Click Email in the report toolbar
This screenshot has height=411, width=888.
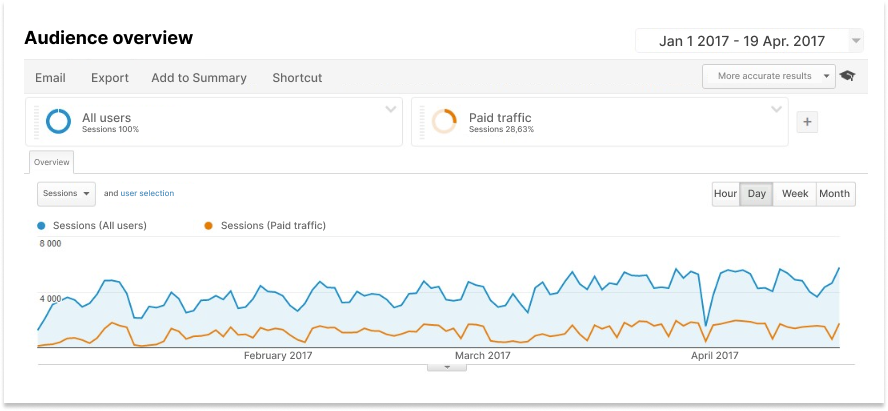coord(50,78)
